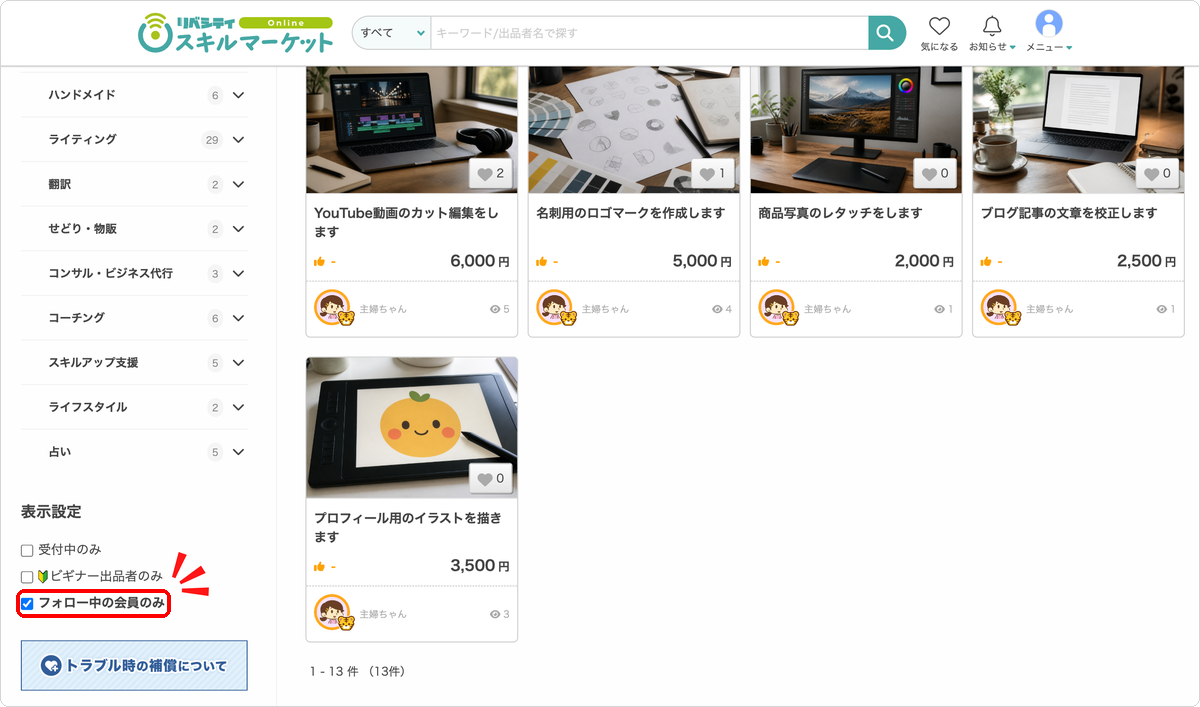The height and width of the screenshot is (707, 1200).
Task: Click seller avatar on 名刺用のロゴマーク card
Action: (555, 308)
